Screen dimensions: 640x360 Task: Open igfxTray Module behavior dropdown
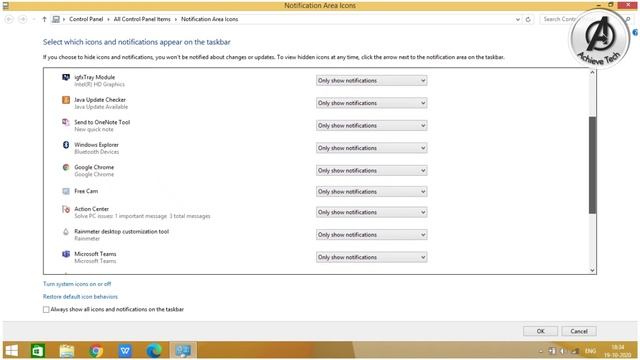click(x=371, y=81)
